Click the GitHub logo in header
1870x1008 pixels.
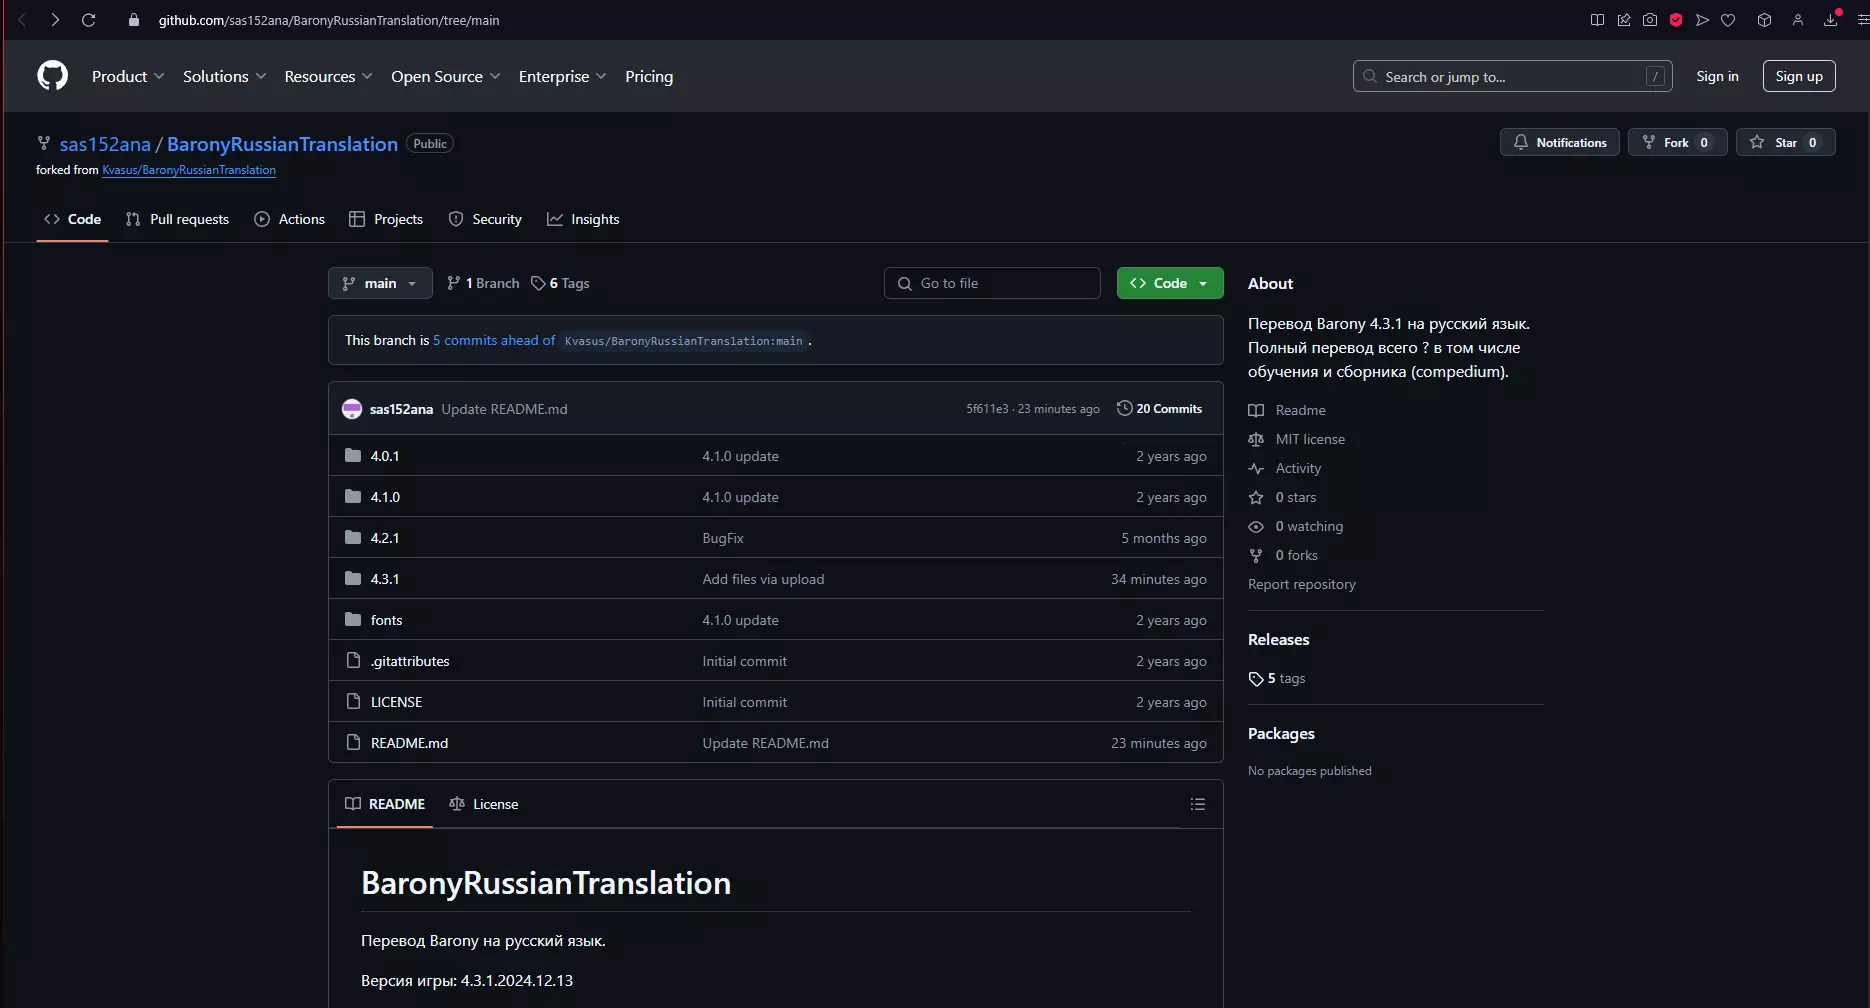[x=52, y=76]
